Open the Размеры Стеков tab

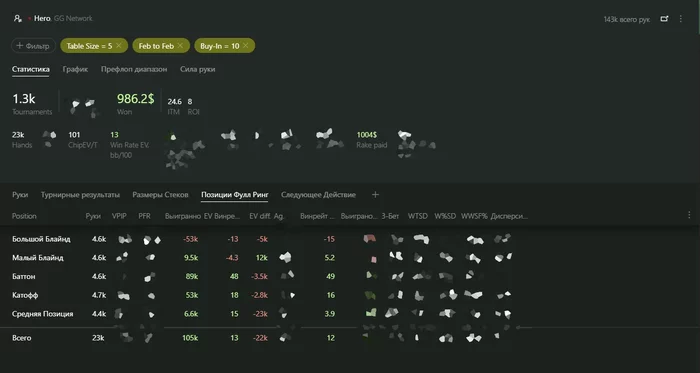(x=160, y=195)
